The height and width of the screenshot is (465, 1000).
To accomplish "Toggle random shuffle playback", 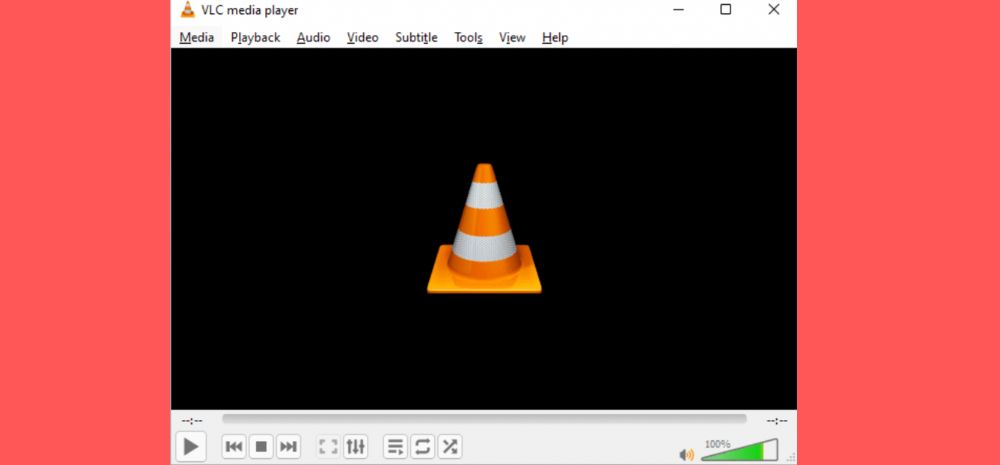I will point(449,447).
